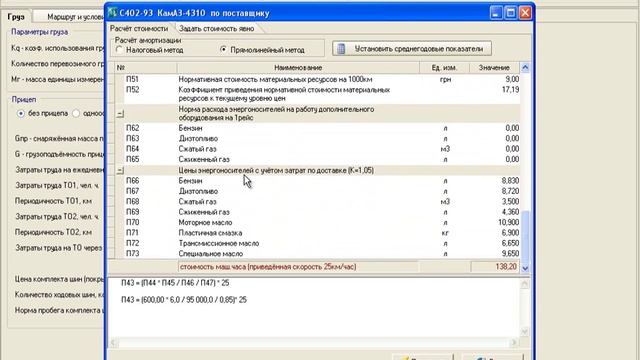Viewport: 640px width, 360px height.
Task: Click the total value 138,20
Action: point(506,267)
